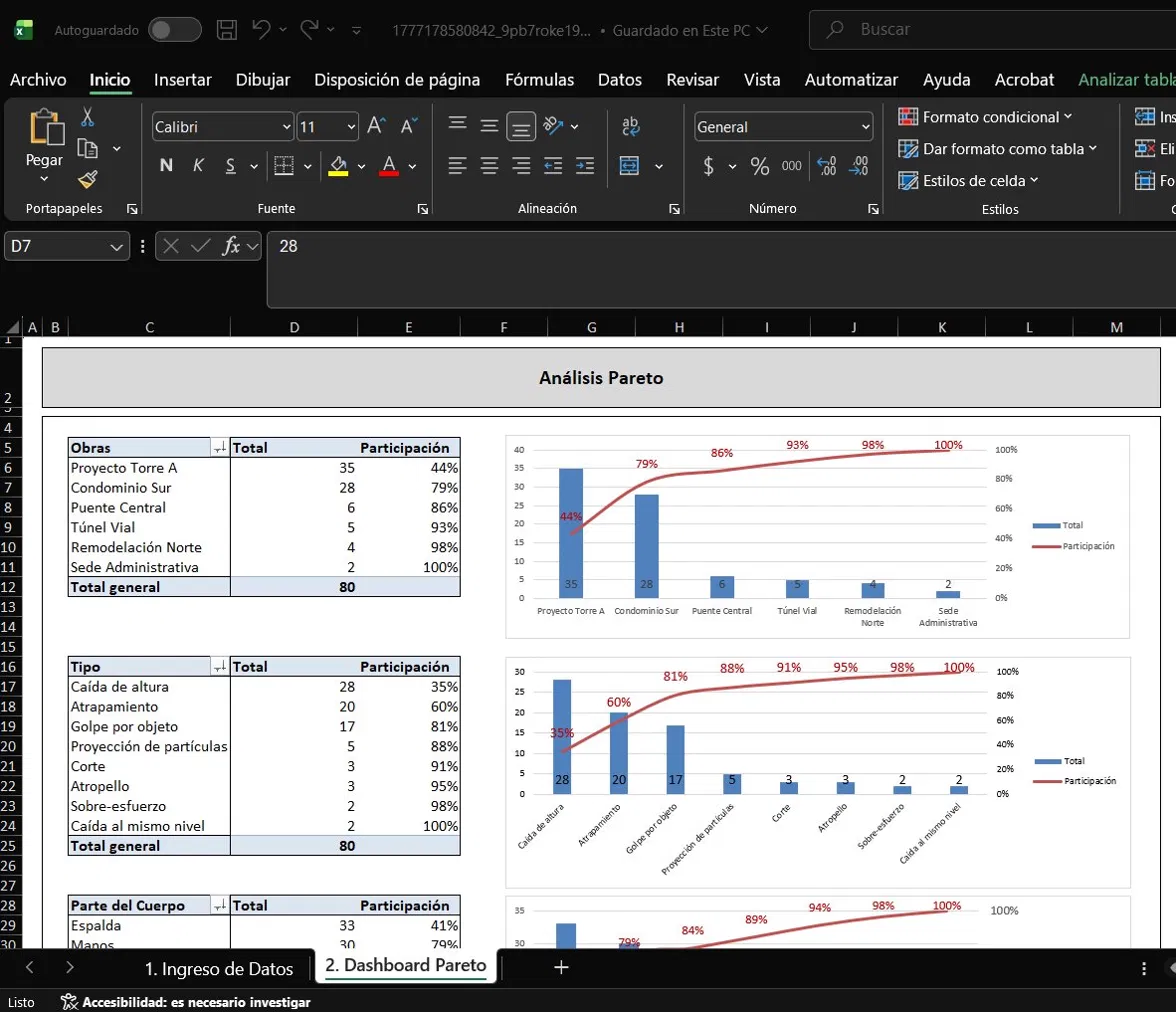Open Formato condicional menu
Screen dimensions: 1176x1012
click(x=985, y=117)
